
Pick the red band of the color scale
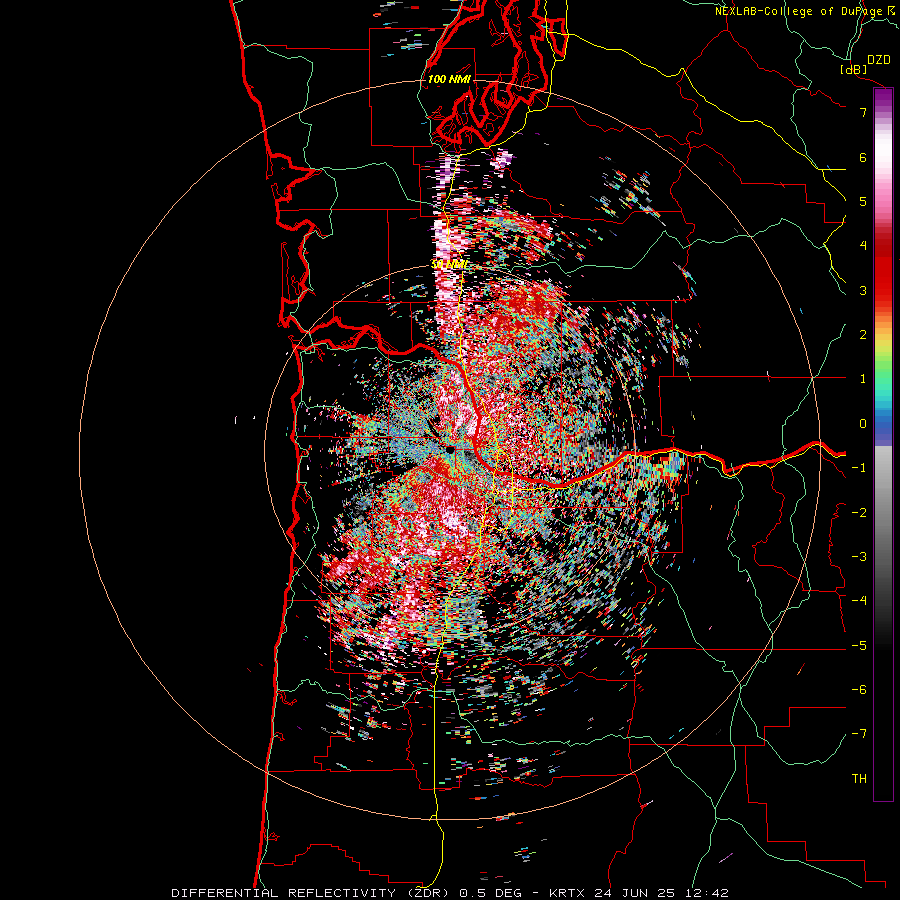(883, 270)
